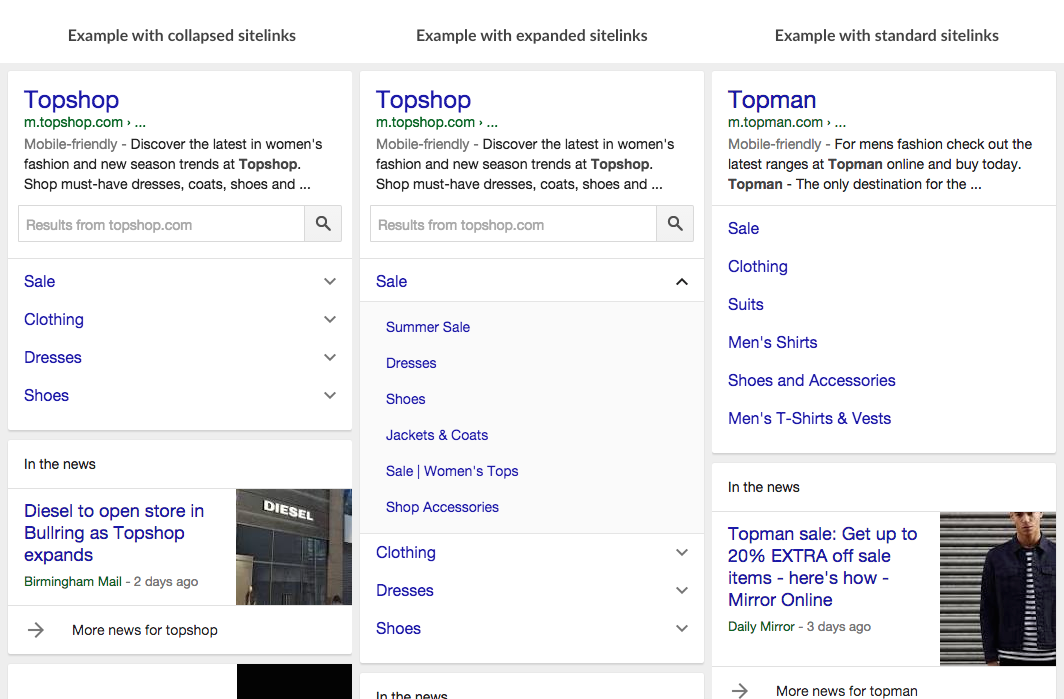Viewport: 1064px width, 699px height.
Task: Click search magnifier icon in expanded sitelinks example
Action: (675, 224)
